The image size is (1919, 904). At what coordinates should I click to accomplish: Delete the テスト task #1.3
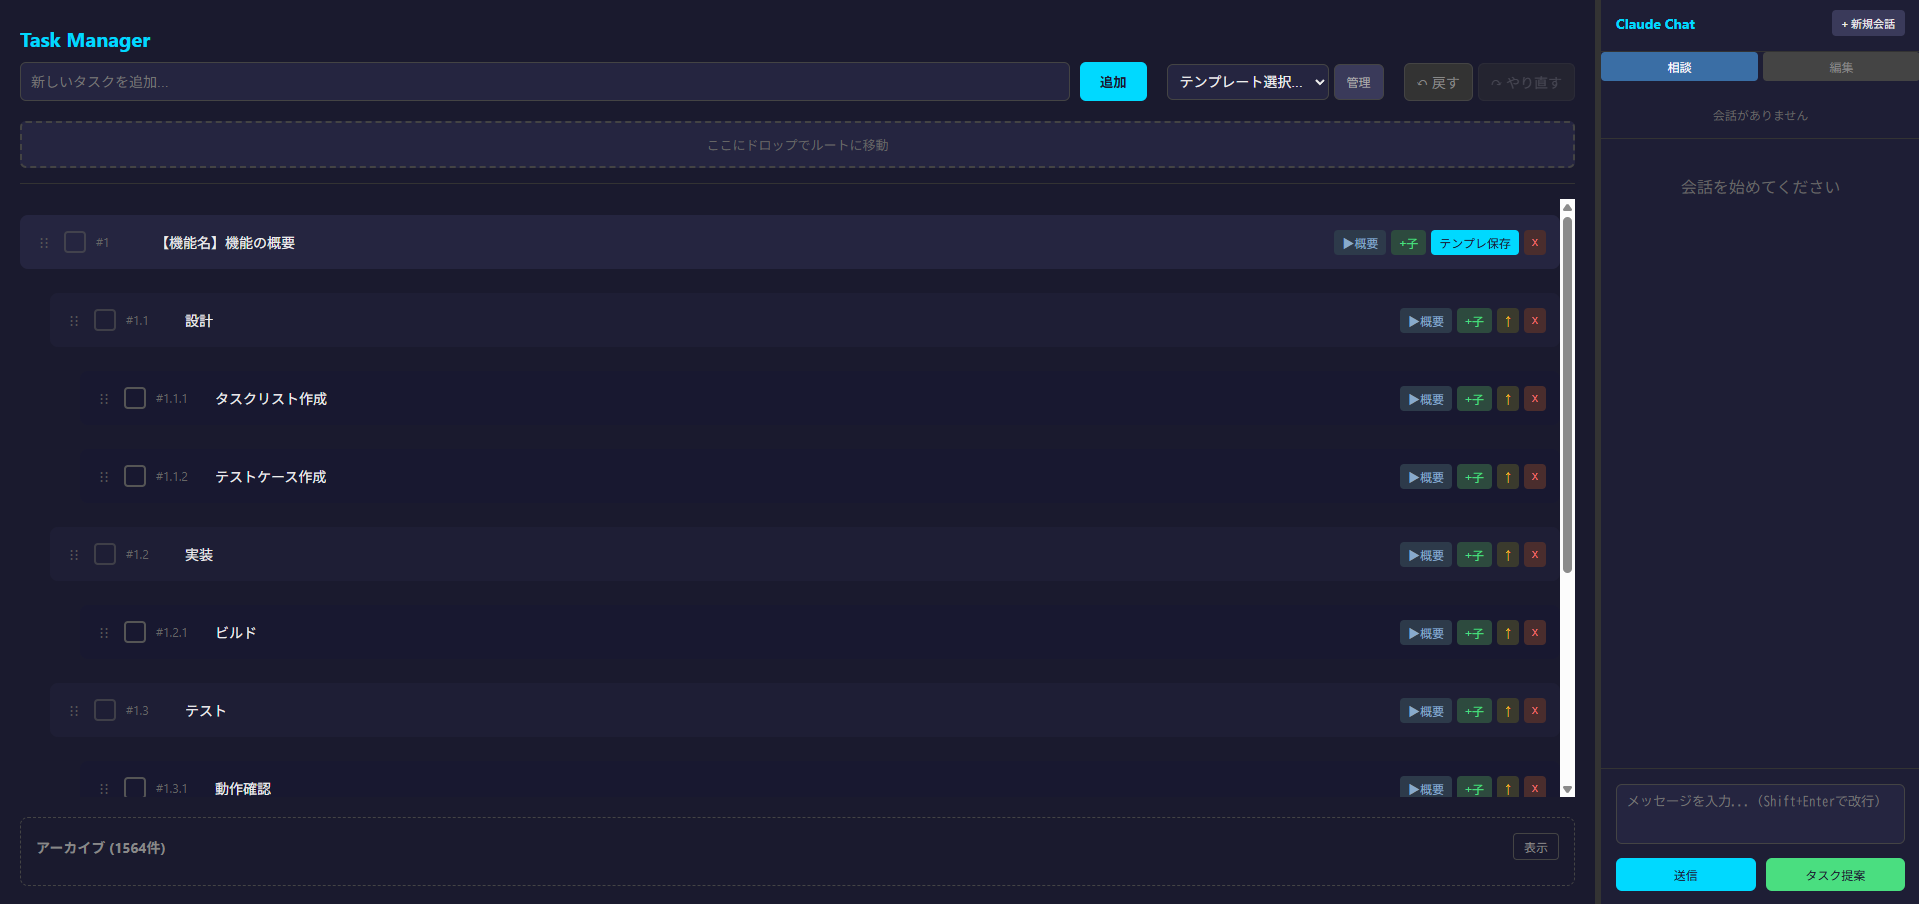[x=1535, y=711]
